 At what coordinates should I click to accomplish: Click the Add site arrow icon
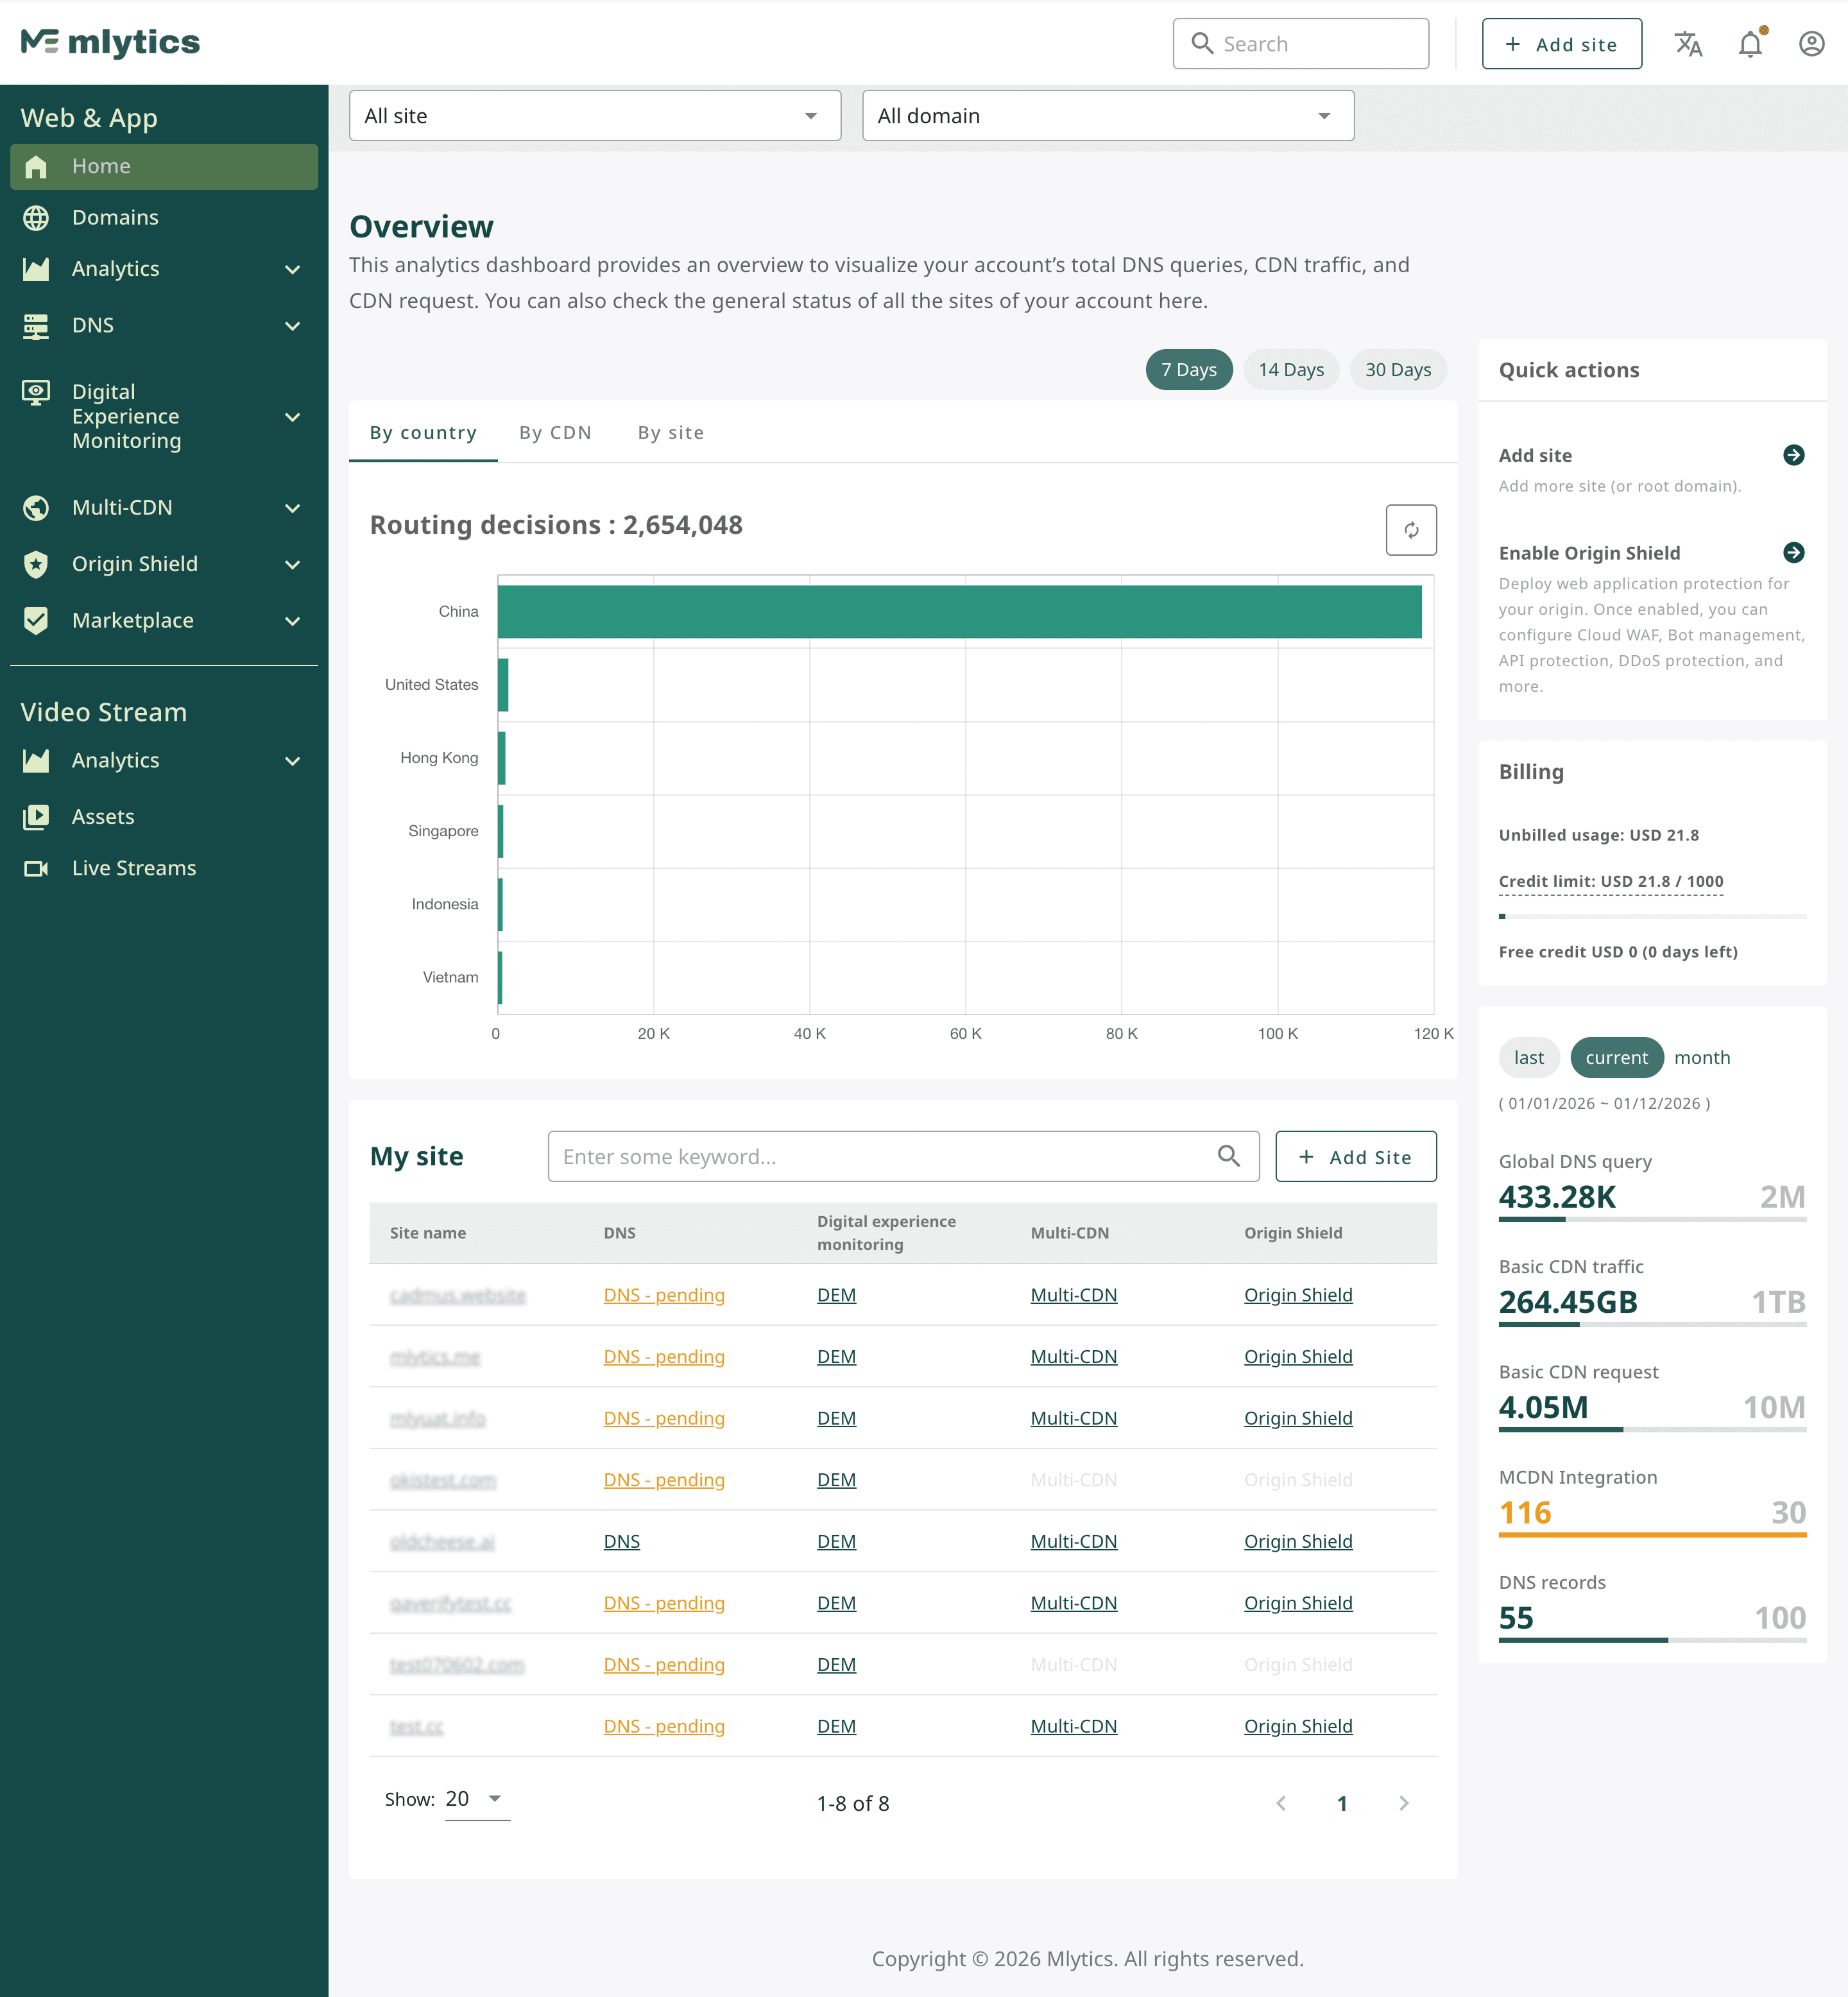click(1793, 455)
